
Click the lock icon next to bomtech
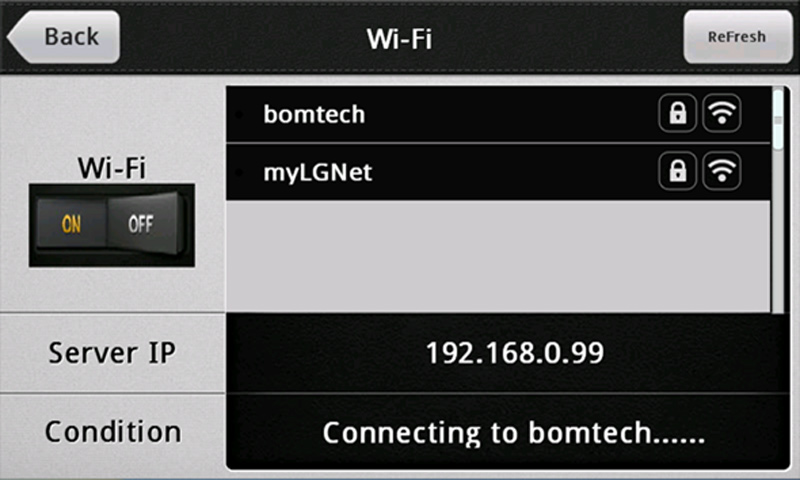pyautogui.click(x=678, y=113)
